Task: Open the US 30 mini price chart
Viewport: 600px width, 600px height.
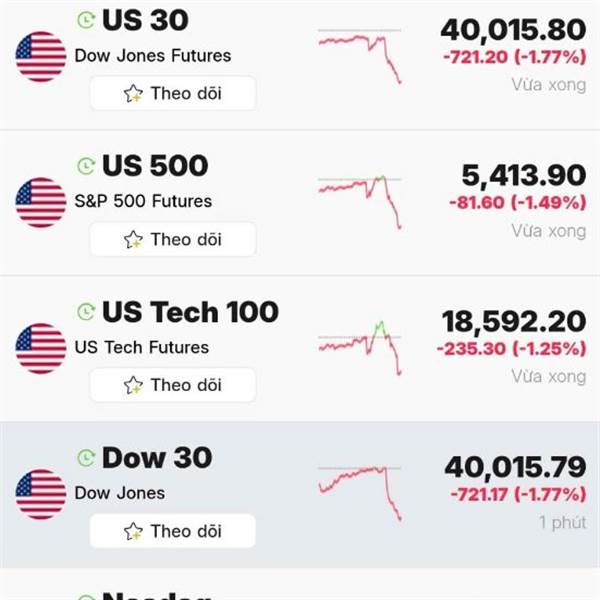Action: click(x=360, y=55)
